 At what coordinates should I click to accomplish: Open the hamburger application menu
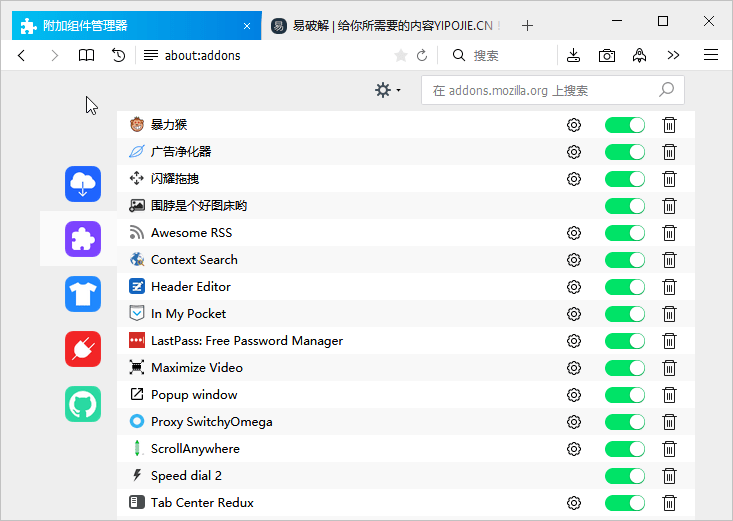pos(711,55)
